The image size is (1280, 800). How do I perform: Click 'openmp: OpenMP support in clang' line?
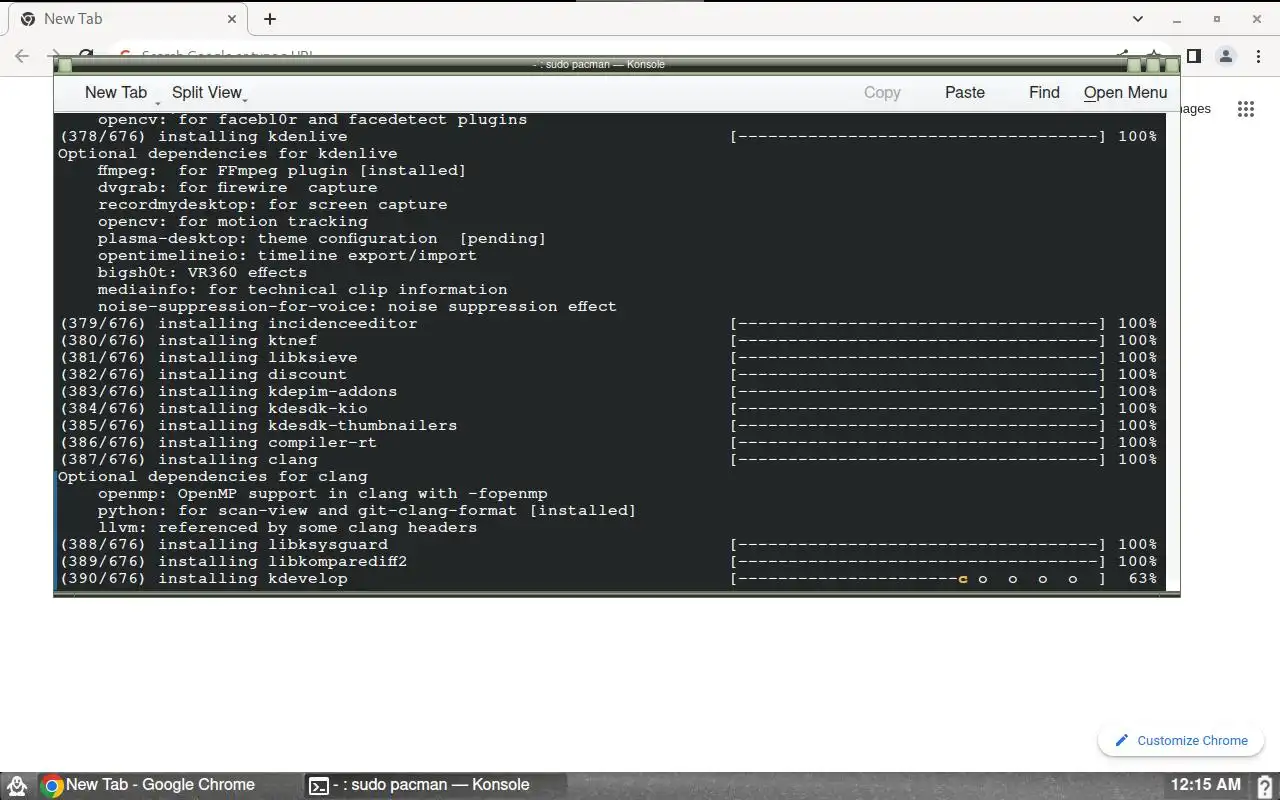pyautogui.click(x=323, y=493)
